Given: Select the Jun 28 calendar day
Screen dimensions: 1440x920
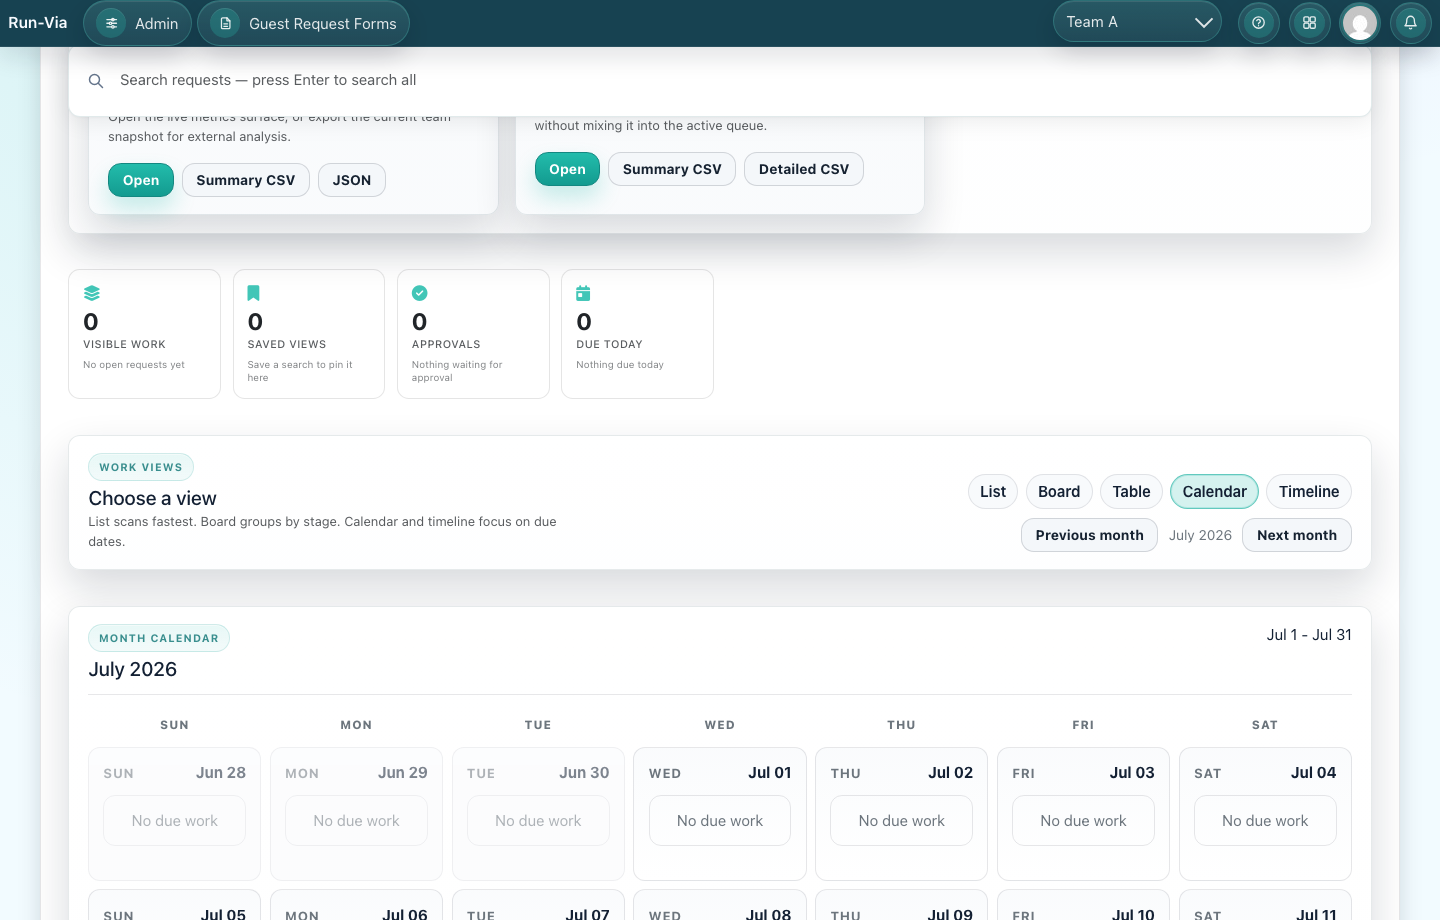Looking at the screenshot, I should click(x=174, y=814).
